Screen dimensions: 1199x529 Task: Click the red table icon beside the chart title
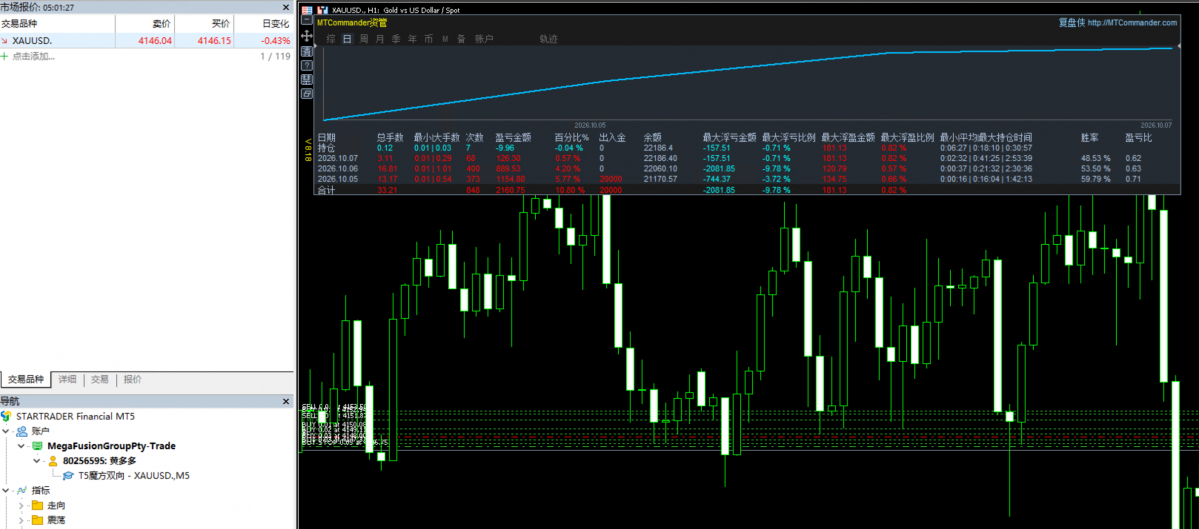307,10
